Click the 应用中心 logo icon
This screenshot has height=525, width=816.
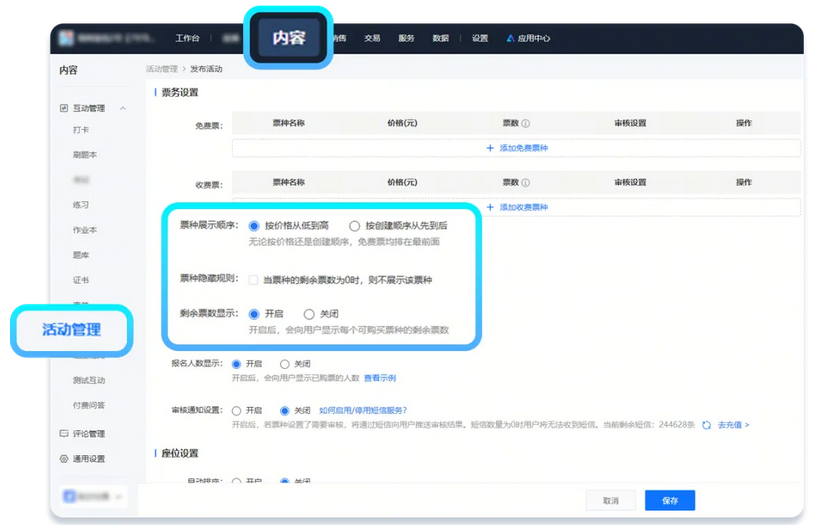(510, 39)
